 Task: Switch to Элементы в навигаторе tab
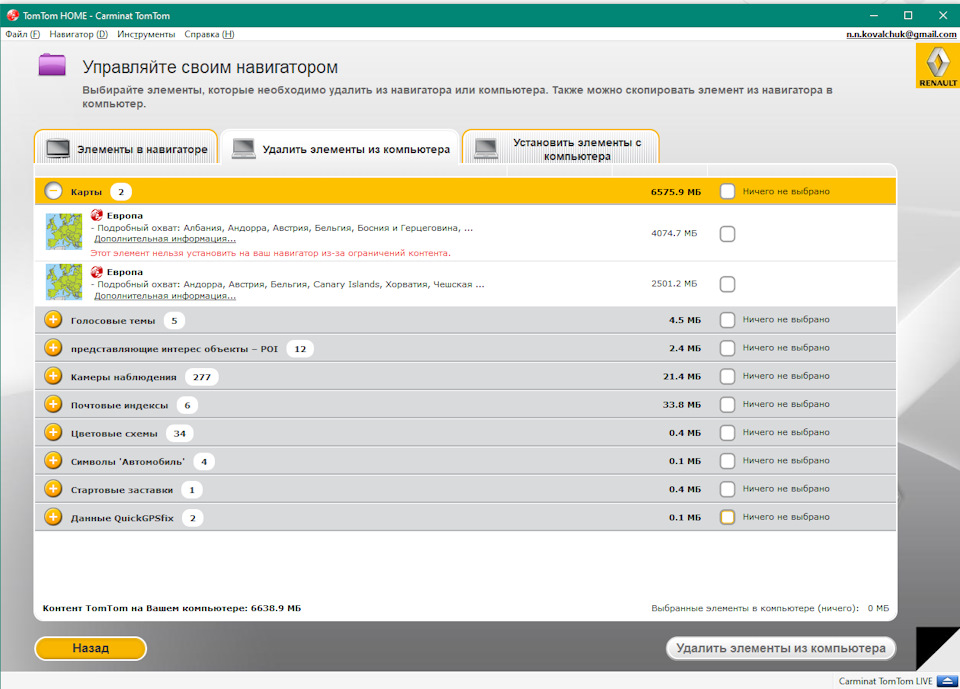click(x=126, y=148)
